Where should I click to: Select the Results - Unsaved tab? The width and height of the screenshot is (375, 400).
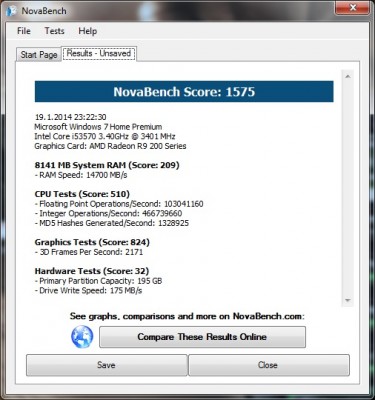tap(99, 53)
